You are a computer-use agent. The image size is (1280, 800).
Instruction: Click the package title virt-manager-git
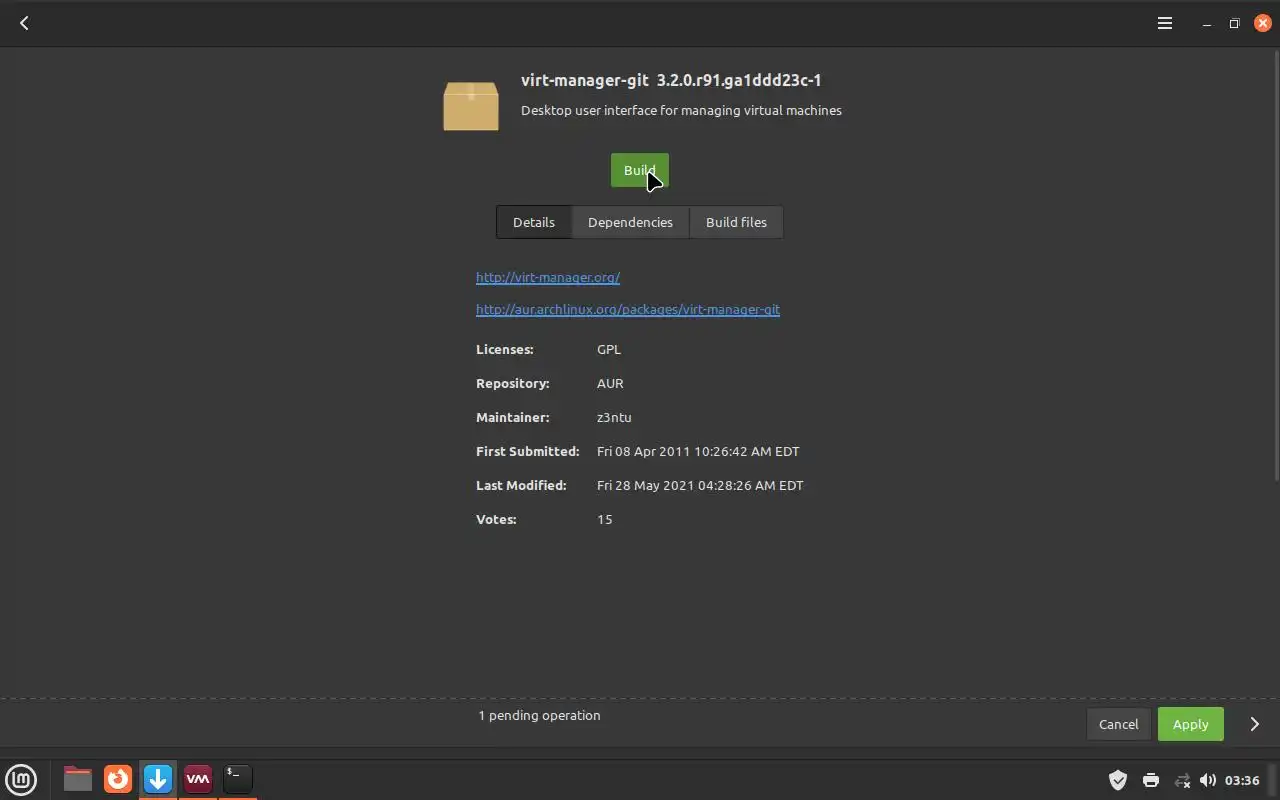tap(585, 80)
